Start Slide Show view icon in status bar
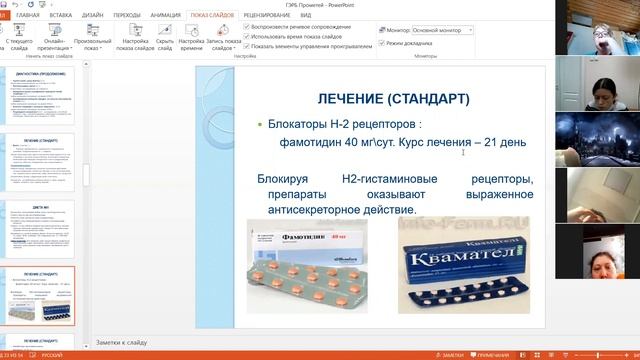Image resolution: width=640 pixels, height=360 pixels. click(565, 355)
